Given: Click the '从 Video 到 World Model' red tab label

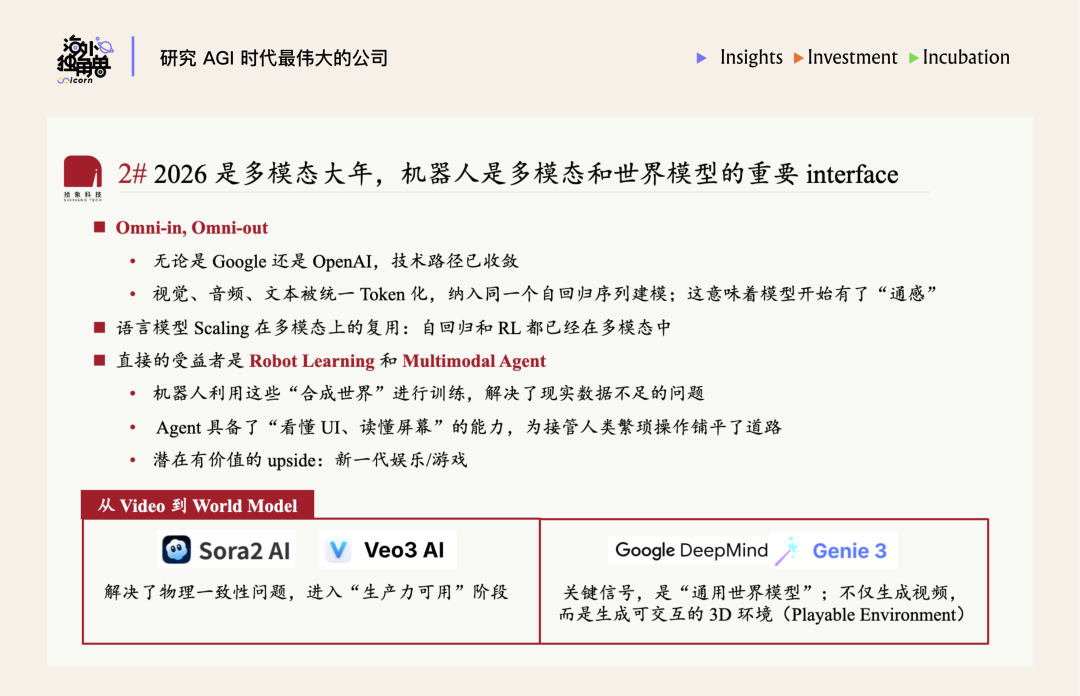Looking at the screenshot, I should click(197, 505).
